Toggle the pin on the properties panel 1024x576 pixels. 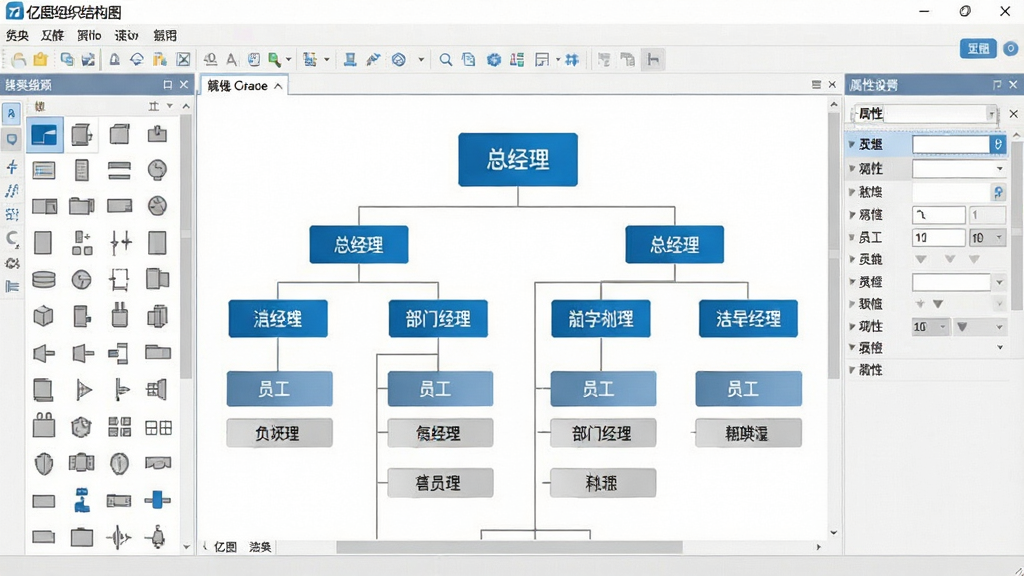click(997, 85)
